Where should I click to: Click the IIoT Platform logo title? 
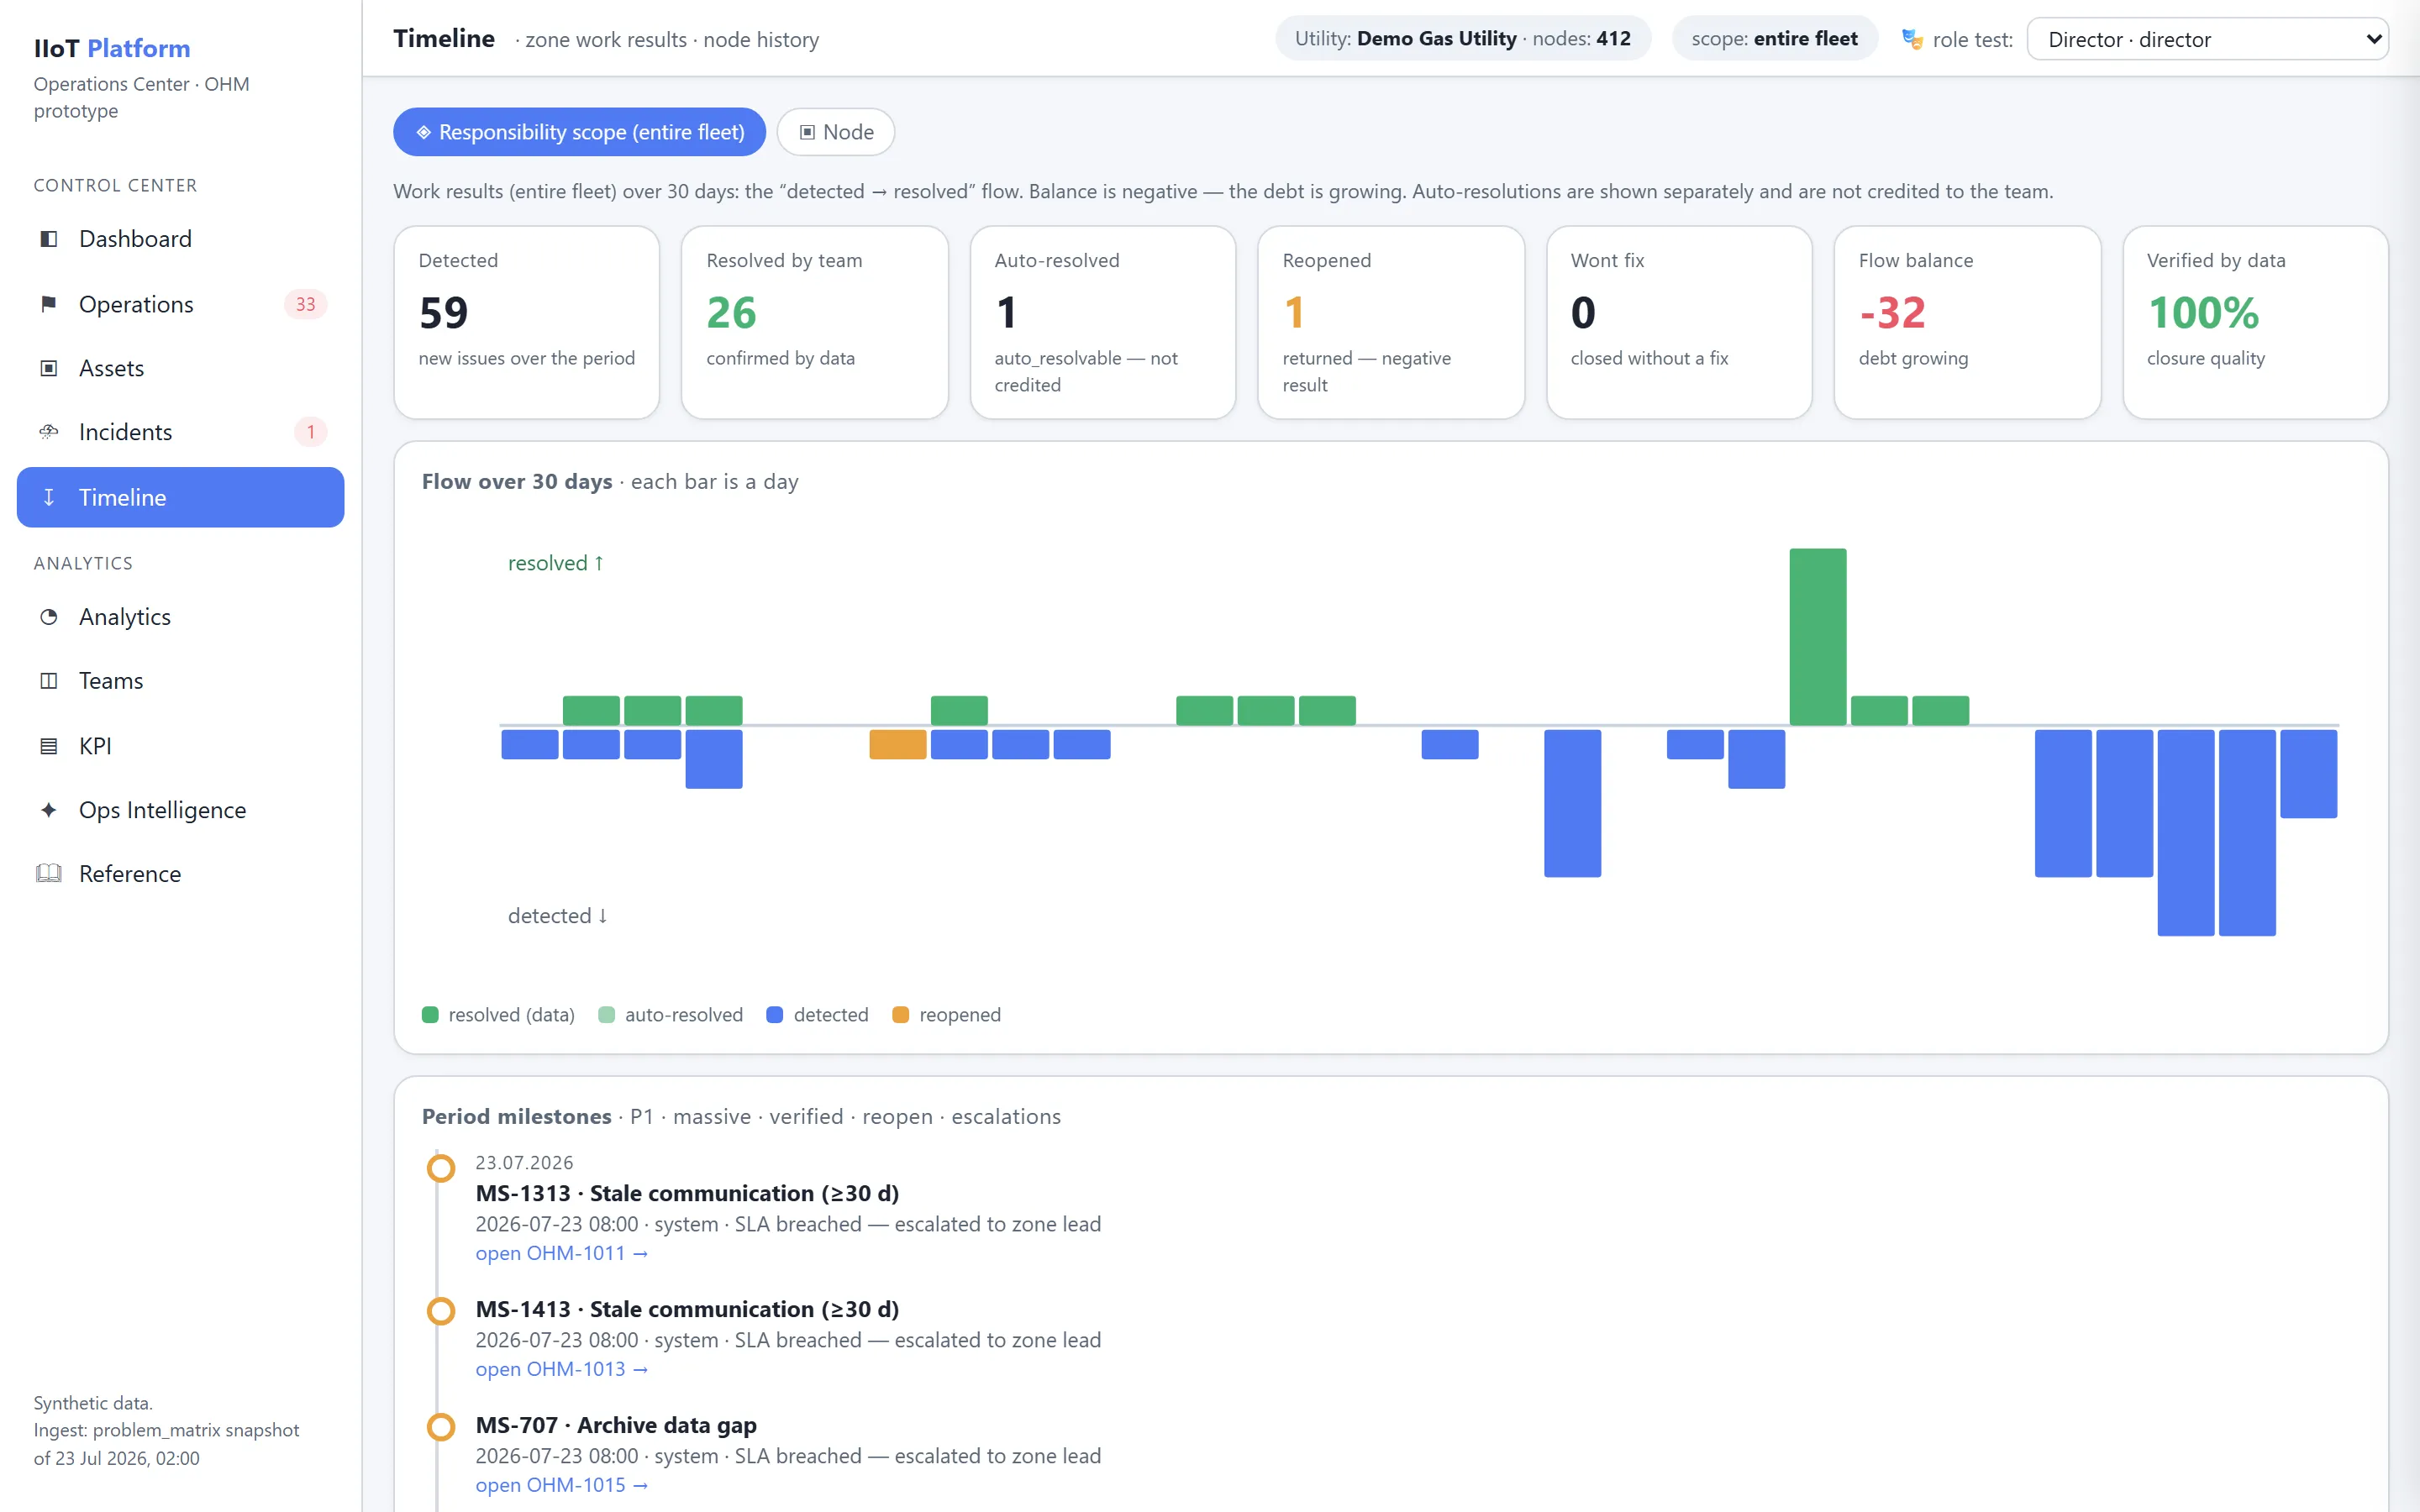(112, 48)
